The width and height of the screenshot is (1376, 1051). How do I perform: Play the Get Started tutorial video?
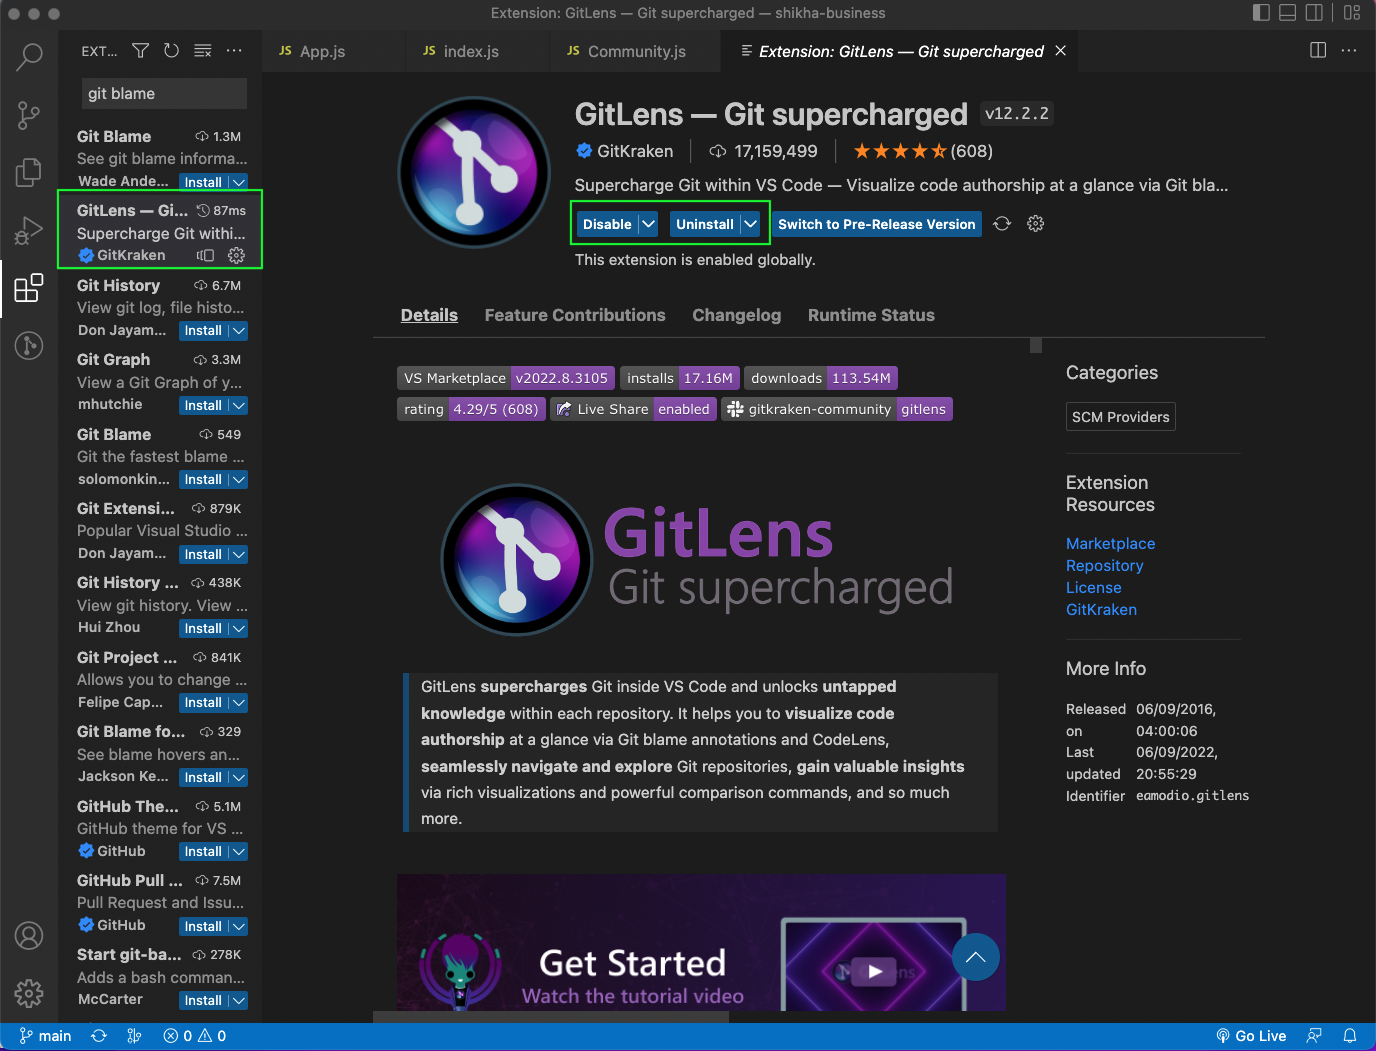tap(875, 971)
